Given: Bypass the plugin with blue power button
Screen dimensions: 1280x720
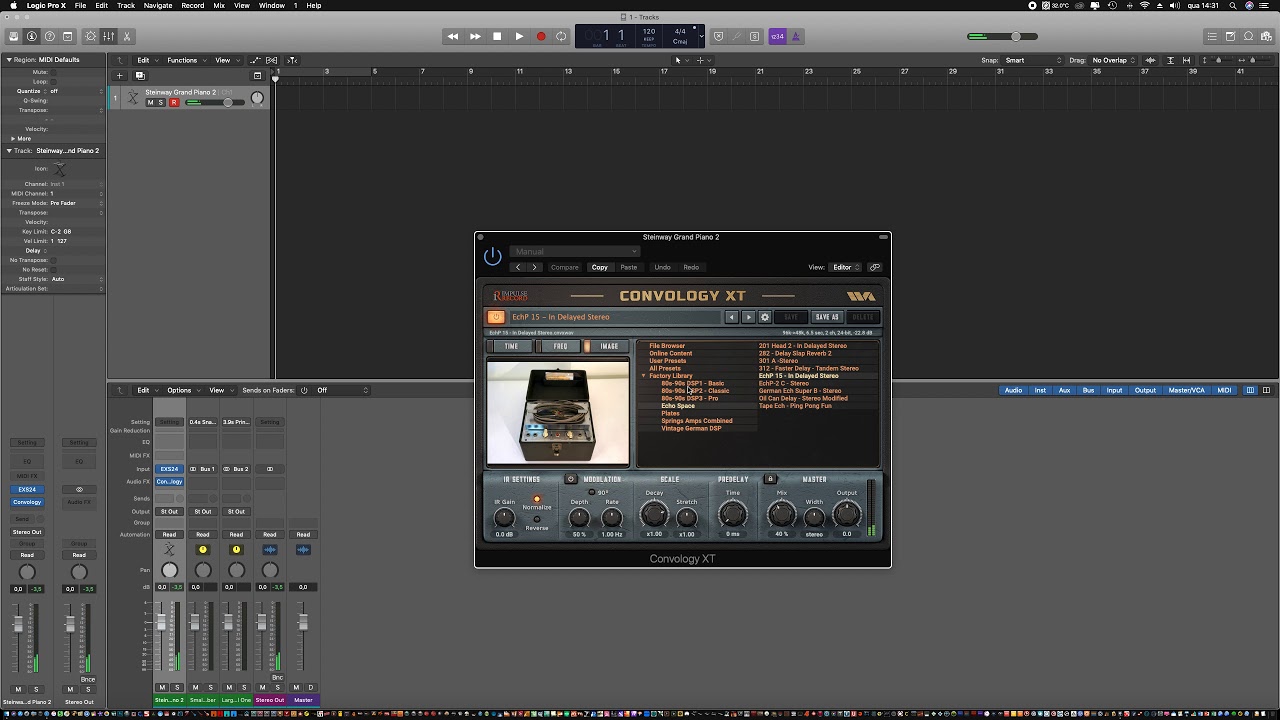Looking at the screenshot, I should click(493, 257).
